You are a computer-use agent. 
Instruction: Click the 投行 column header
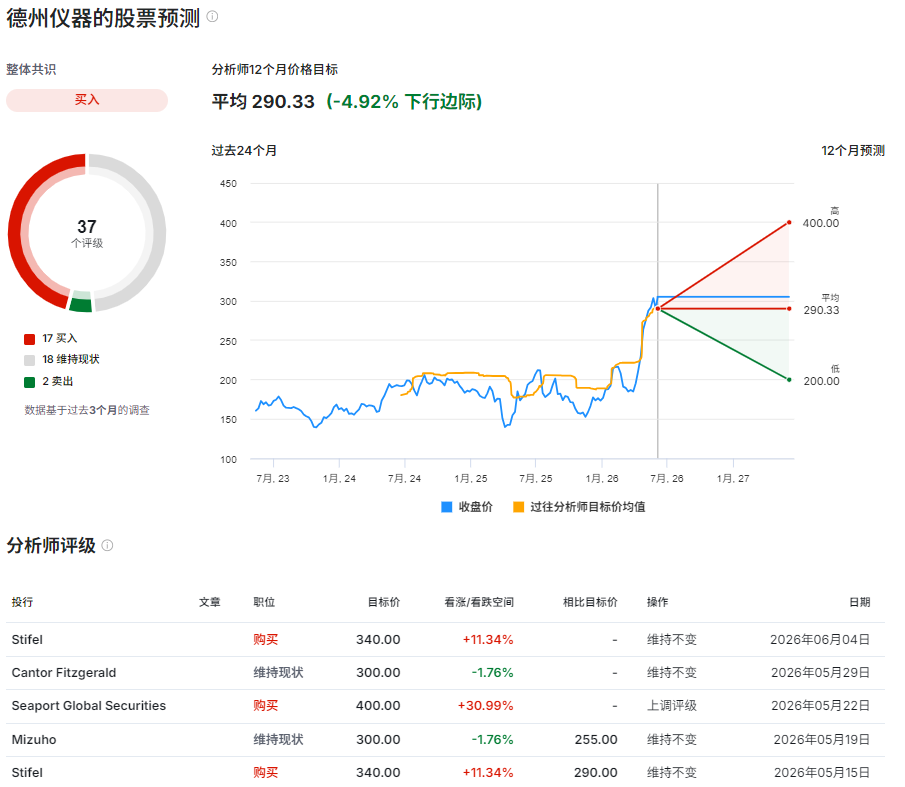point(23,602)
